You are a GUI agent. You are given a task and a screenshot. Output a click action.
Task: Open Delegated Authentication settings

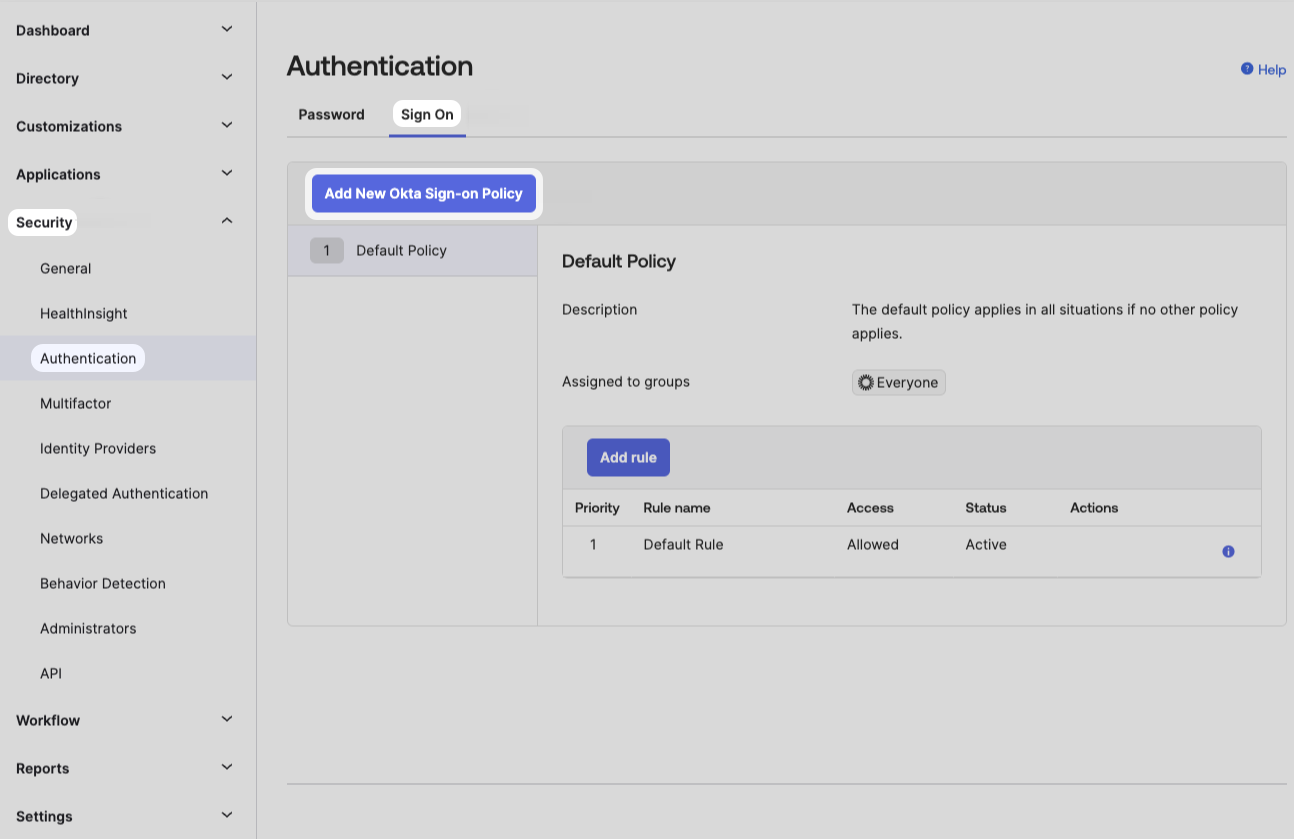124,493
